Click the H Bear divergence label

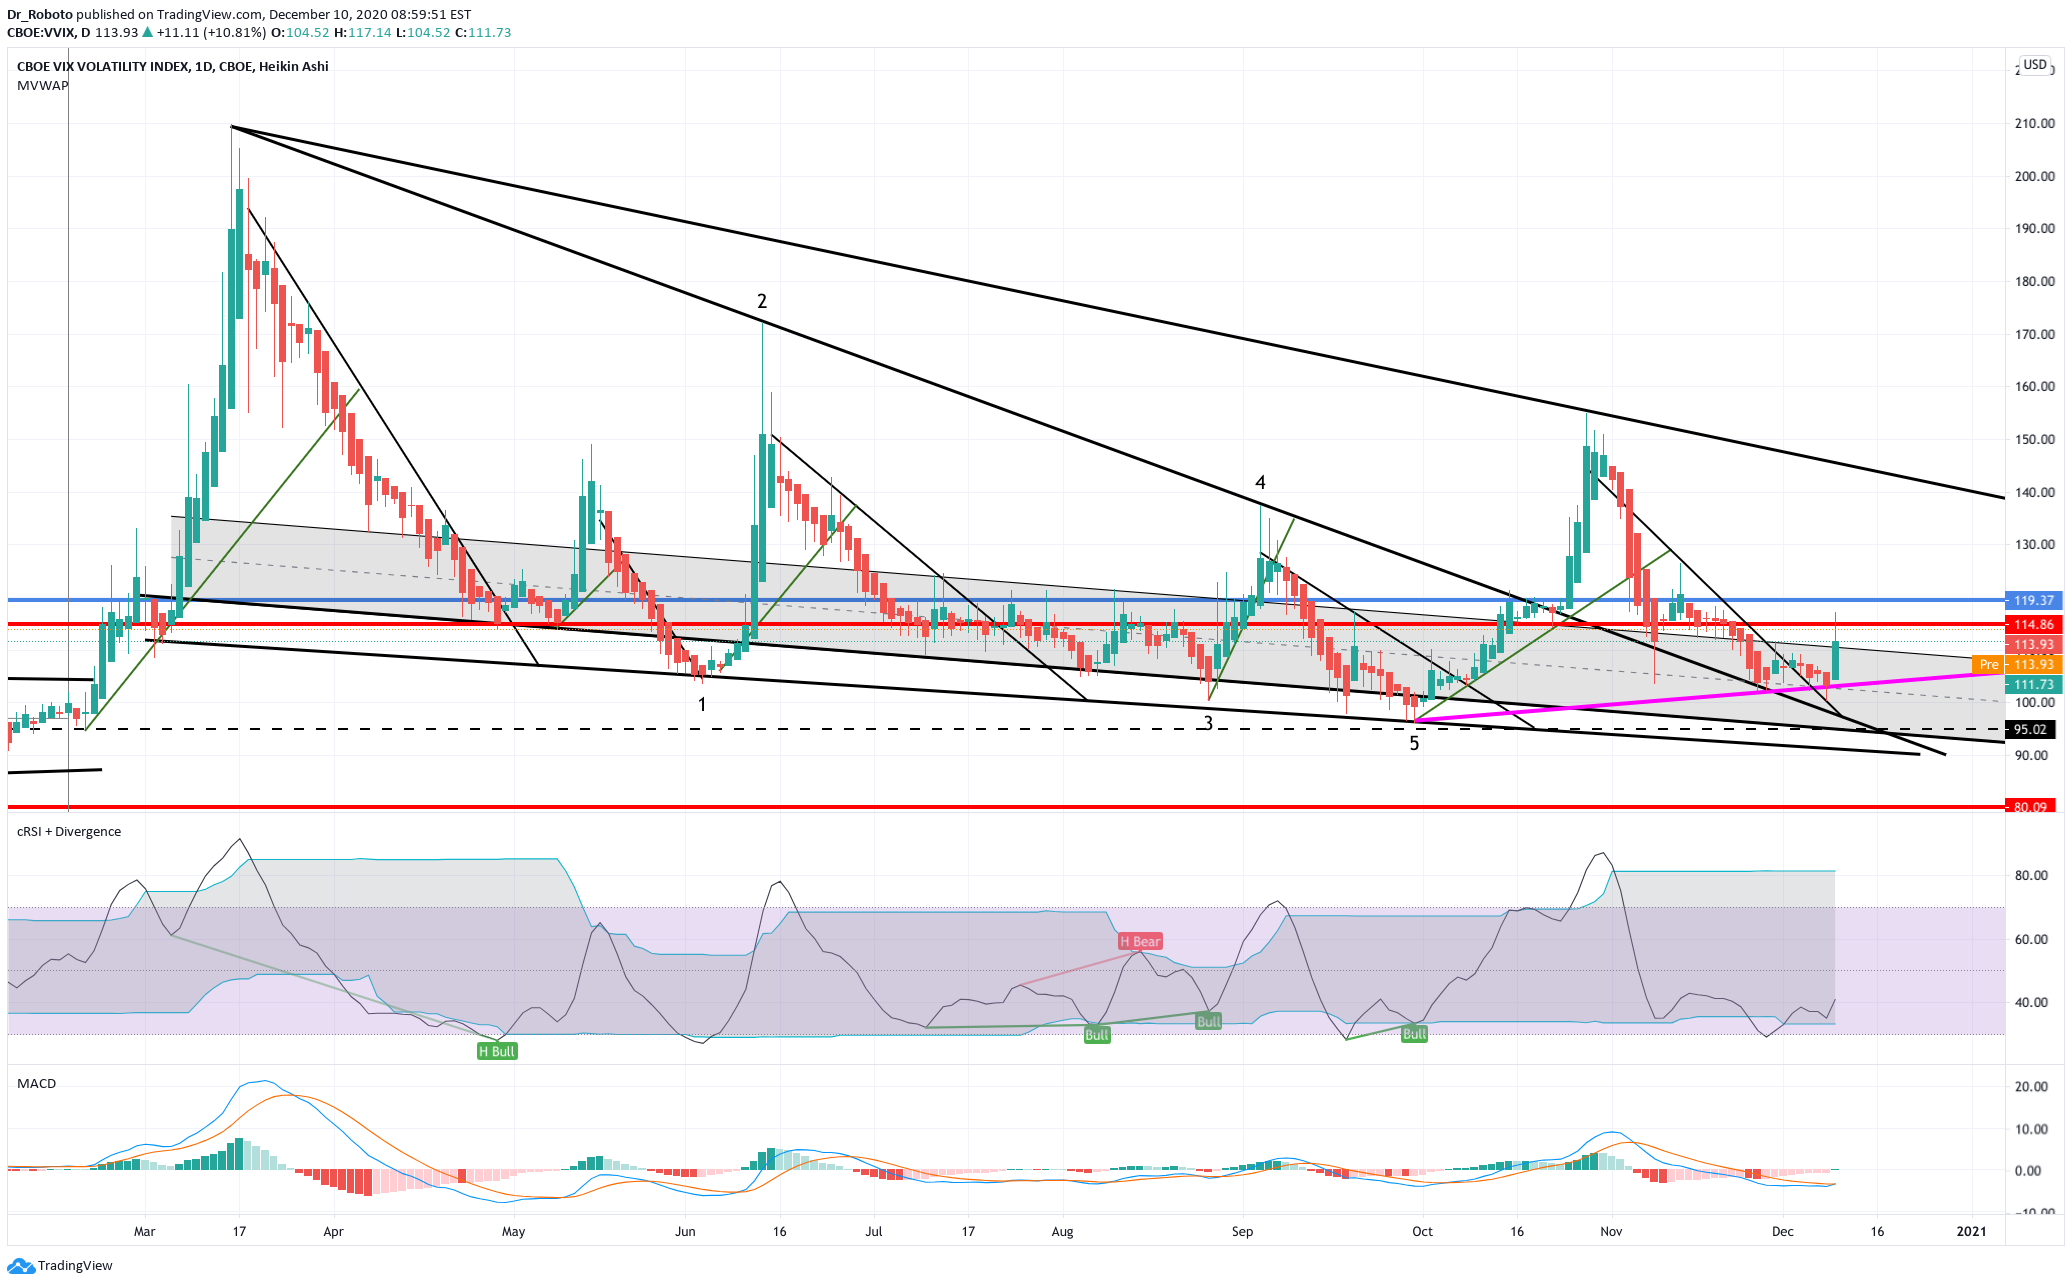(x=1140, y=942)
